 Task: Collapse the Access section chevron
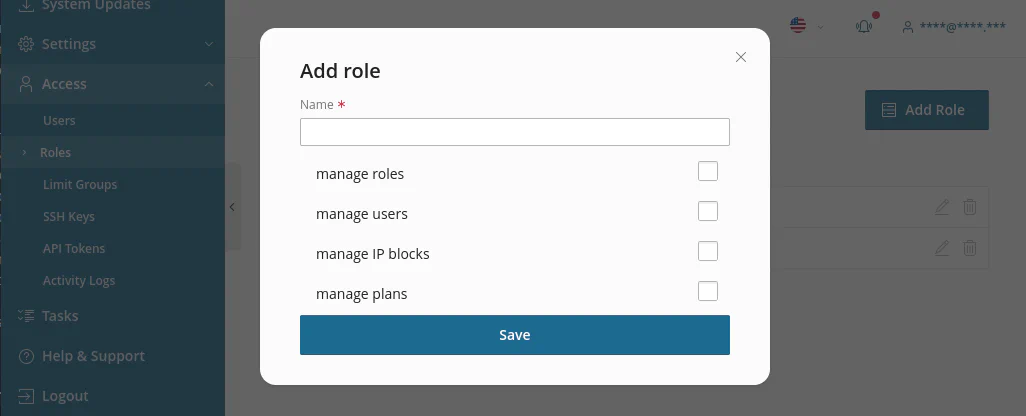[x=209, y=84]
